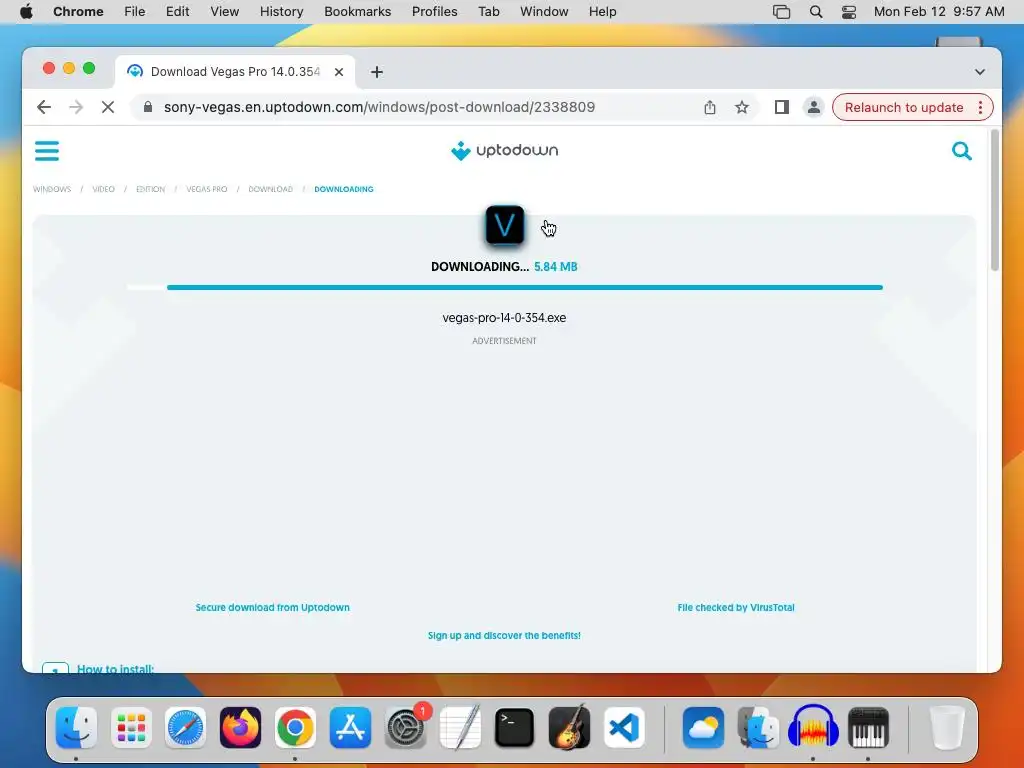Image resolution: width=1024 pixels, height=768 pixels.
Task: Open File checked by VirusTotal link
Action: coord(736,607)
